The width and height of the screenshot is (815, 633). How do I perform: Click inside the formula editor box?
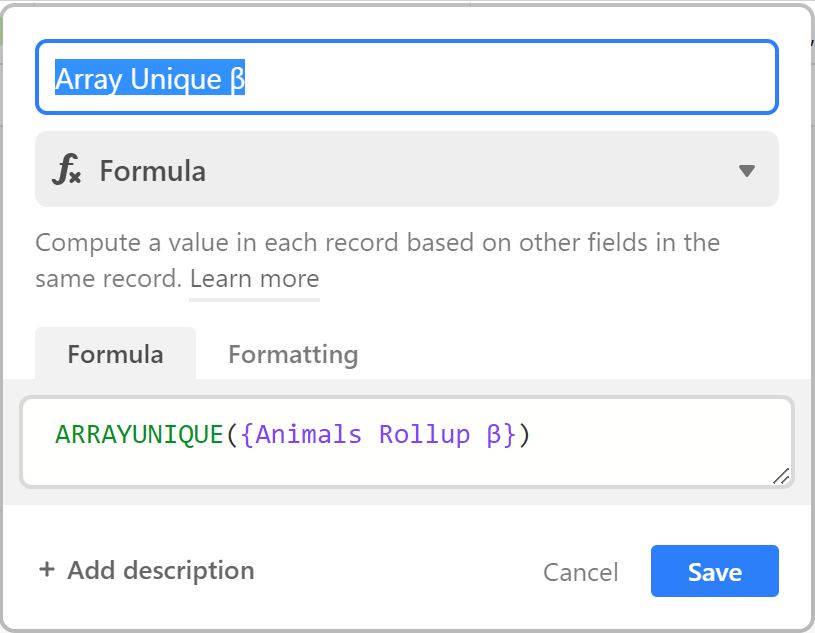pyautogui.click(x=406, y=443)
